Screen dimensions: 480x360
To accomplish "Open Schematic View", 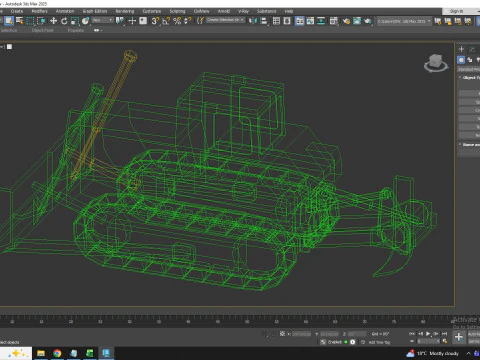I will point(321,21).
